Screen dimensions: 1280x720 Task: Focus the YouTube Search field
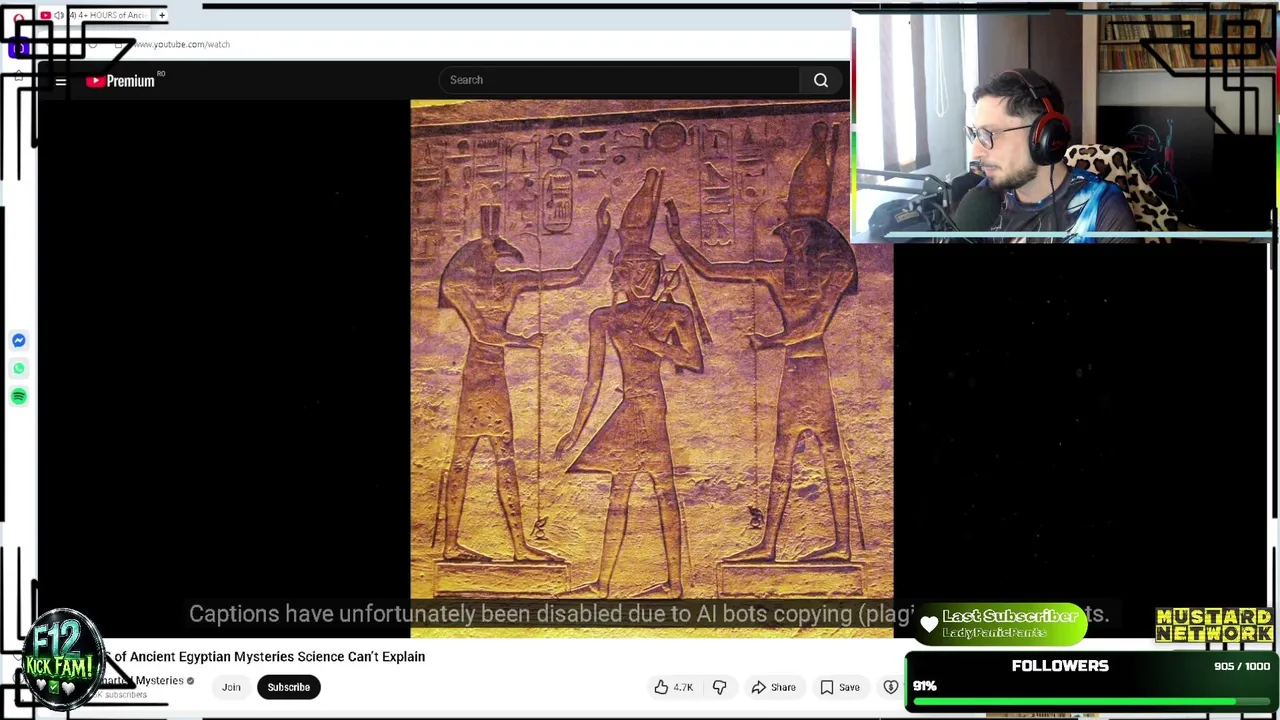pyautogui.click(x=618, y=80)
